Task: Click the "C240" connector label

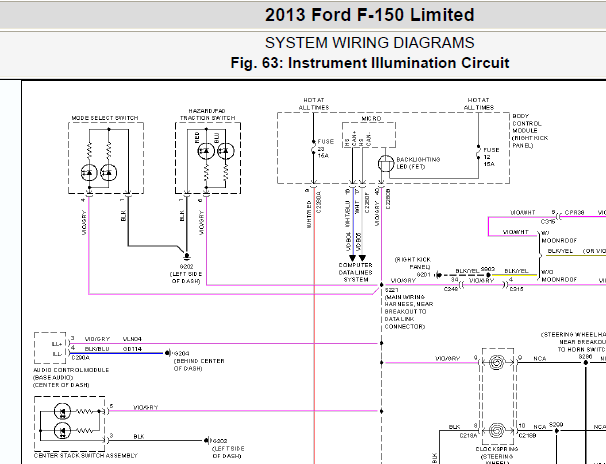Action: (451, 289)
